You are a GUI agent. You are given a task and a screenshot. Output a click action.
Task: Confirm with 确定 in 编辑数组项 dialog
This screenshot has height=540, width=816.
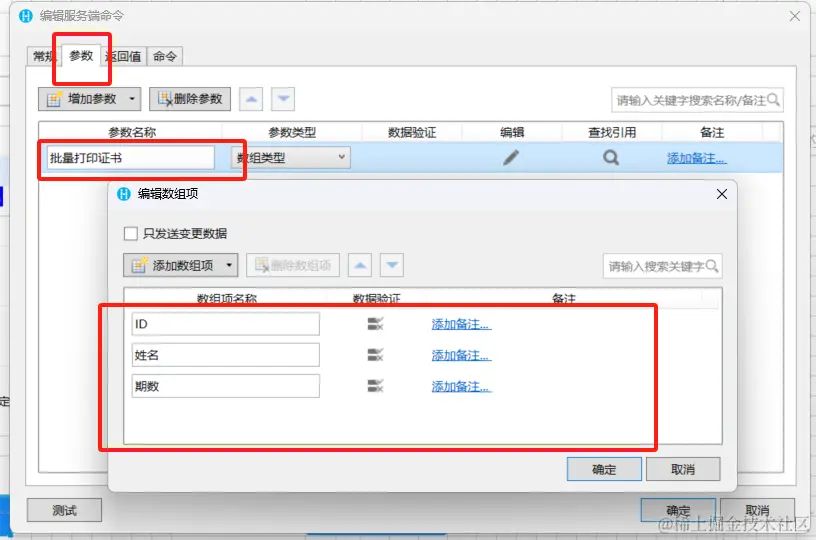point(604,469)
